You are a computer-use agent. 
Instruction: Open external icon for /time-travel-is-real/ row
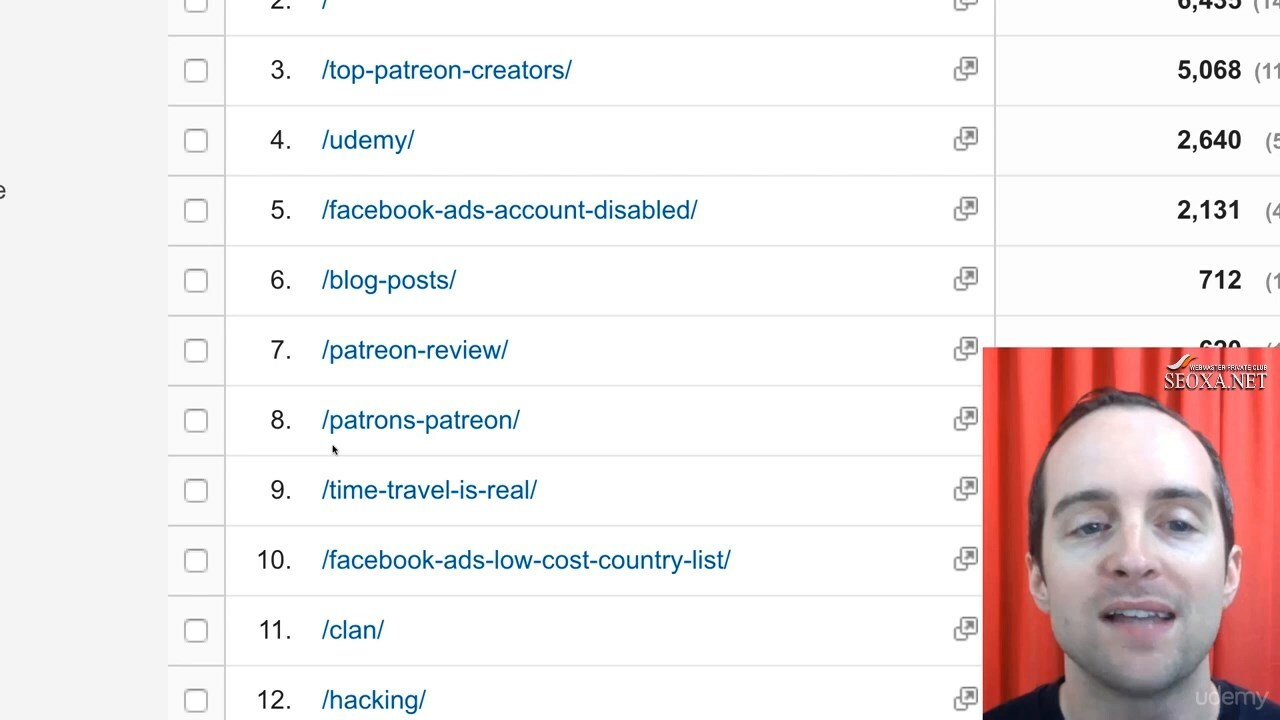click(965, 489)
